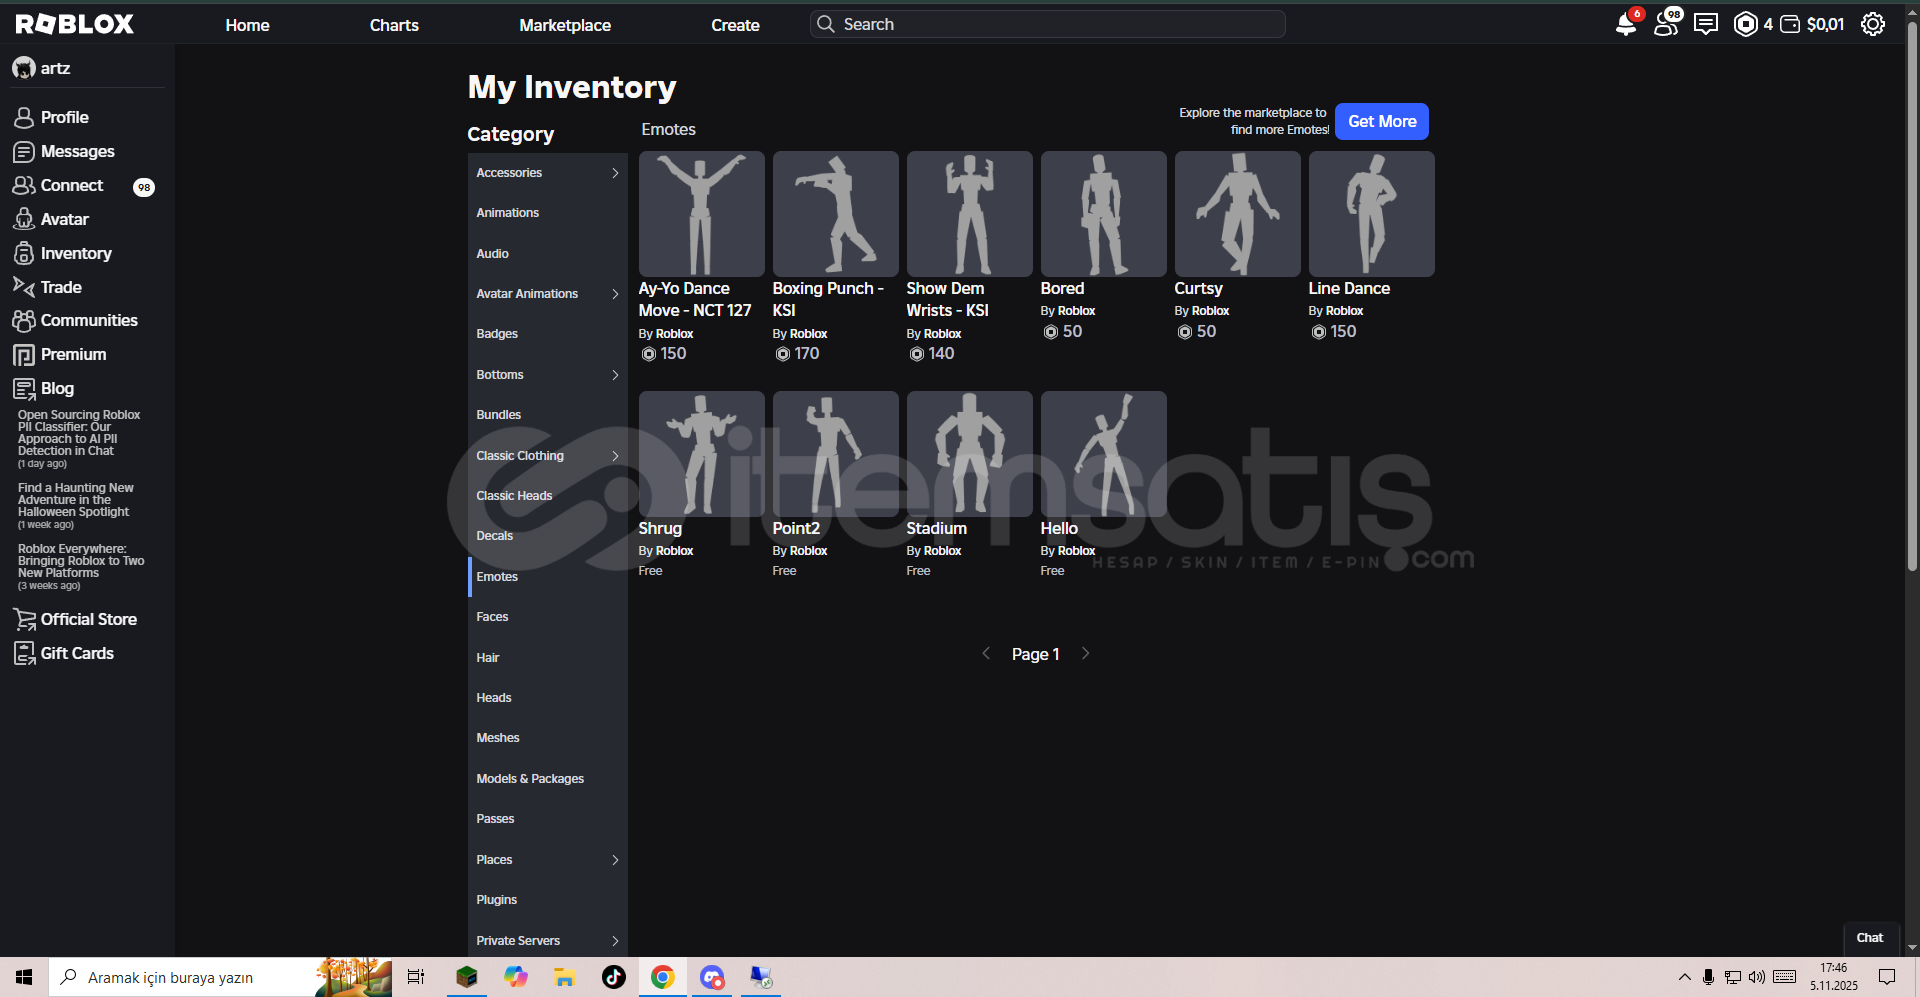Go to the previous inventory page
The image size is (1920, 997).
coord(986,654)
